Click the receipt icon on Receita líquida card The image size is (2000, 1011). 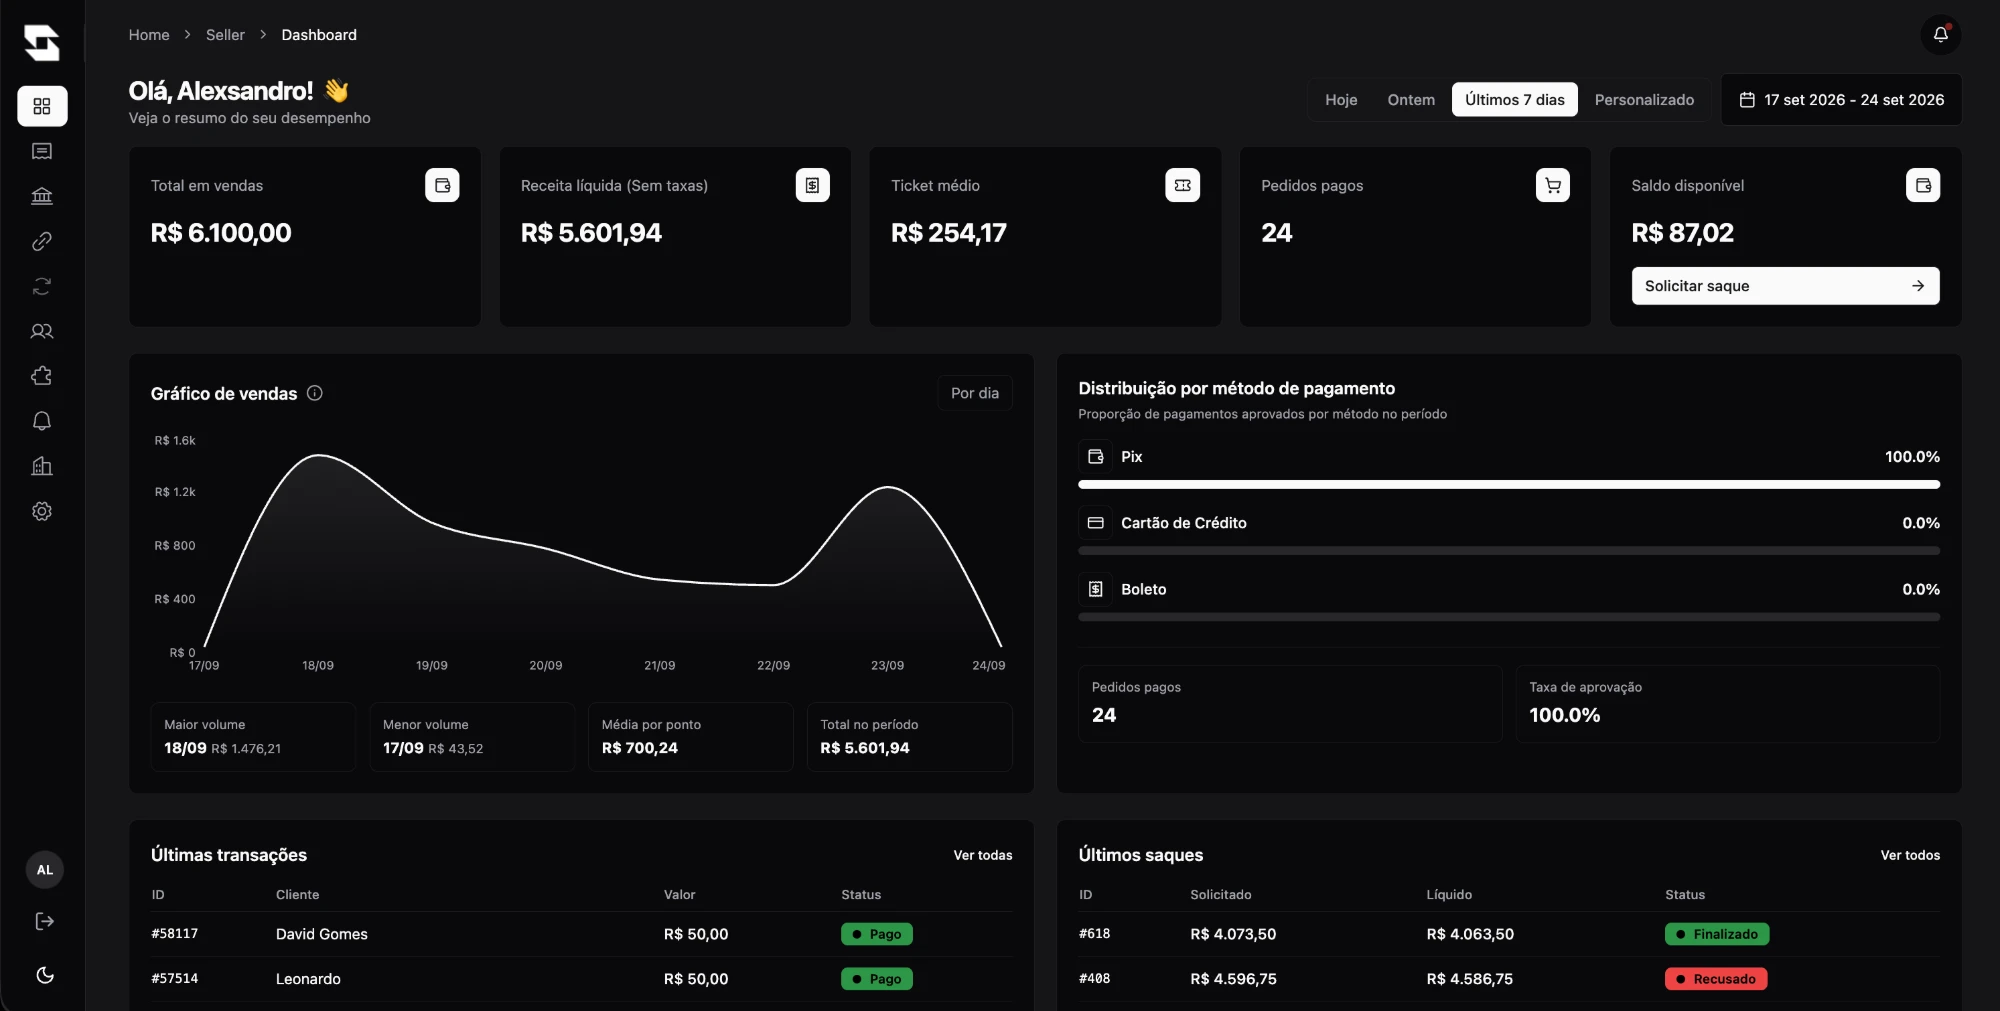(813, 185)
